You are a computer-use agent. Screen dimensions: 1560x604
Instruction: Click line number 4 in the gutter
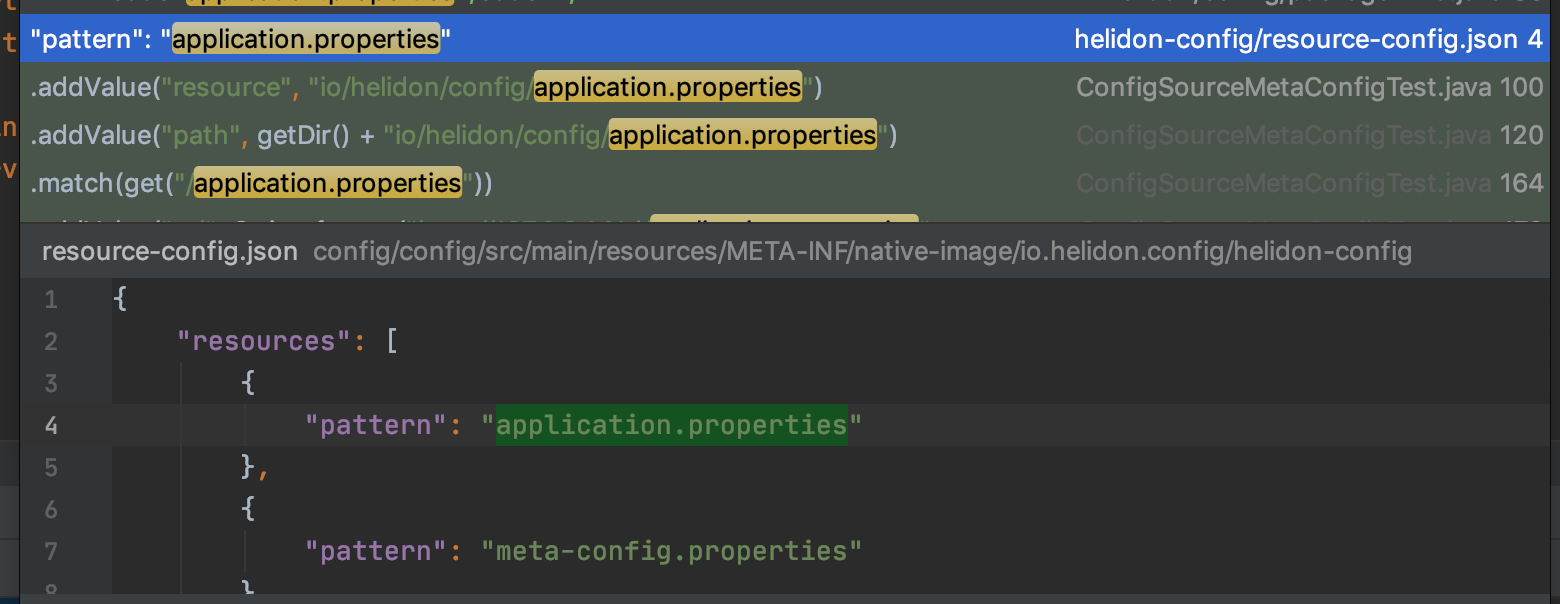[x=50, y=425]
